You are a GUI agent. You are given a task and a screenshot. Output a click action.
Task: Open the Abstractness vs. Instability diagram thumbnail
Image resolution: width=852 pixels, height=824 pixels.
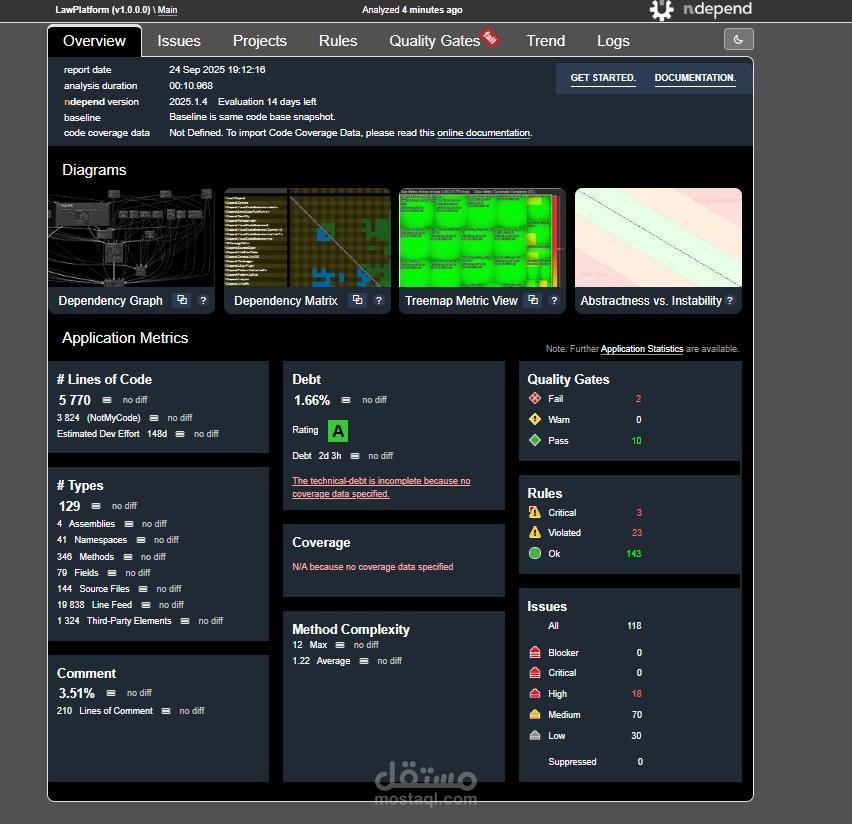click(658, 238)
